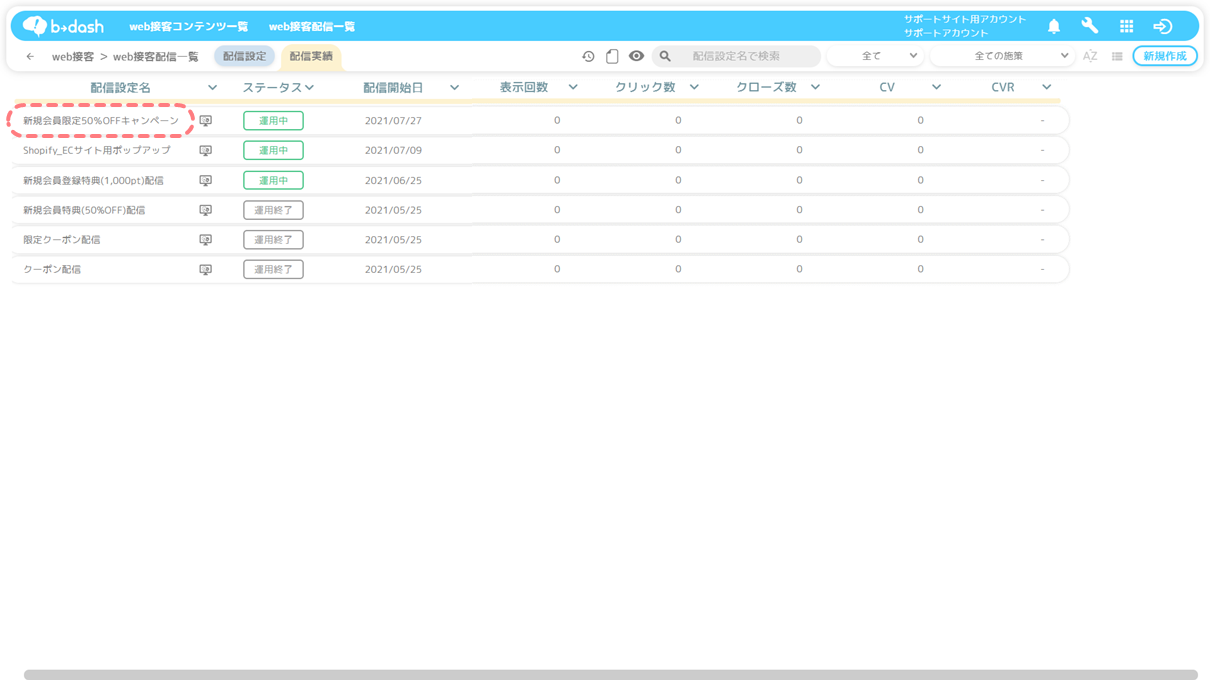Expand the 配信設定名 column menu
This screenshot has width=1210, height=680.
coord(212,88)
